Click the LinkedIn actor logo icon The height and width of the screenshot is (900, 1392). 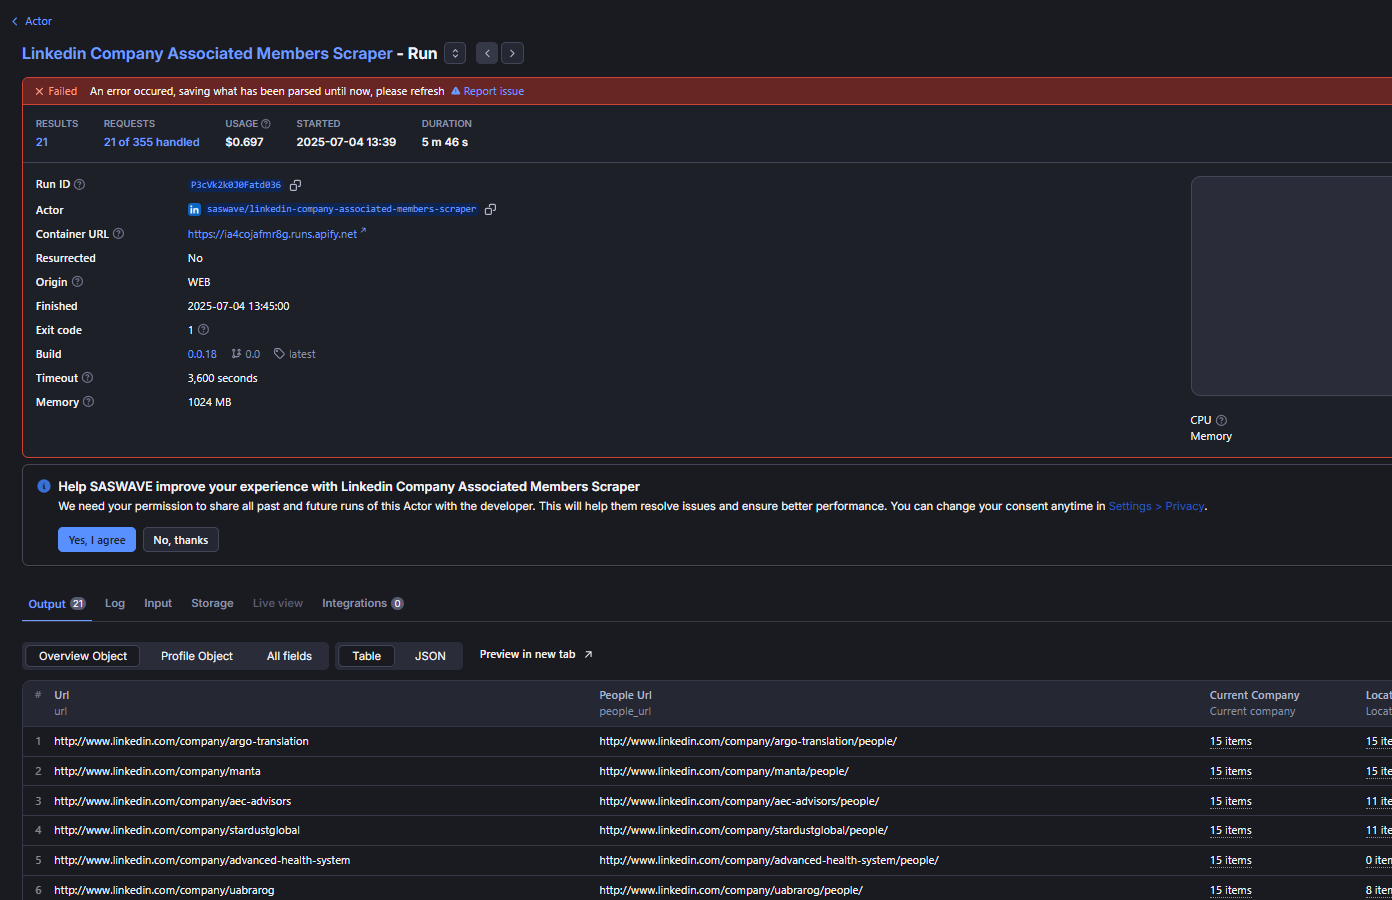194,209
